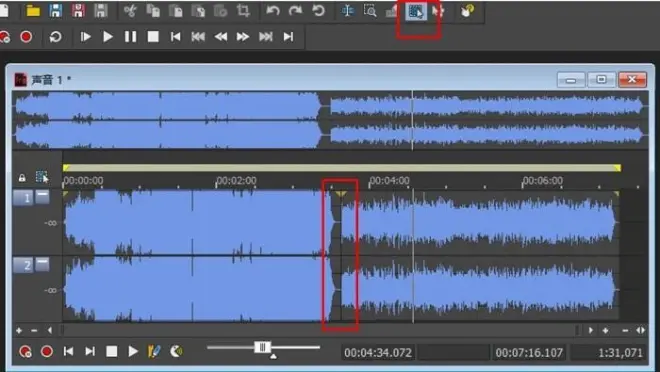This screenshot has width=660, height=372.
Task: Click the Open folder icon
Action: (33, 11)
